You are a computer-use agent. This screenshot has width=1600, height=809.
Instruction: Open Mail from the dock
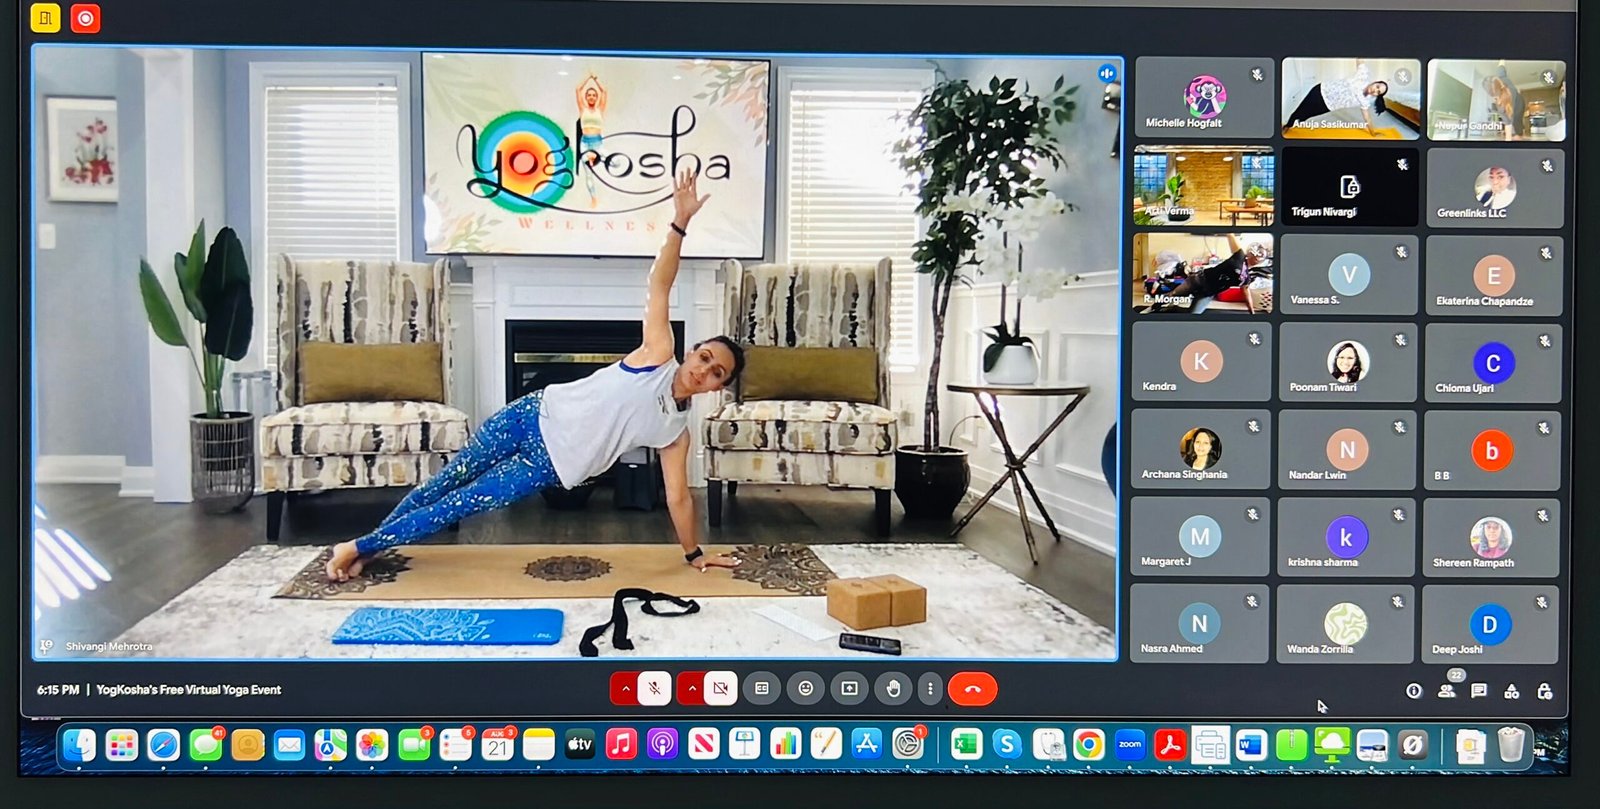pyautogui.click(x=289, y=745)
